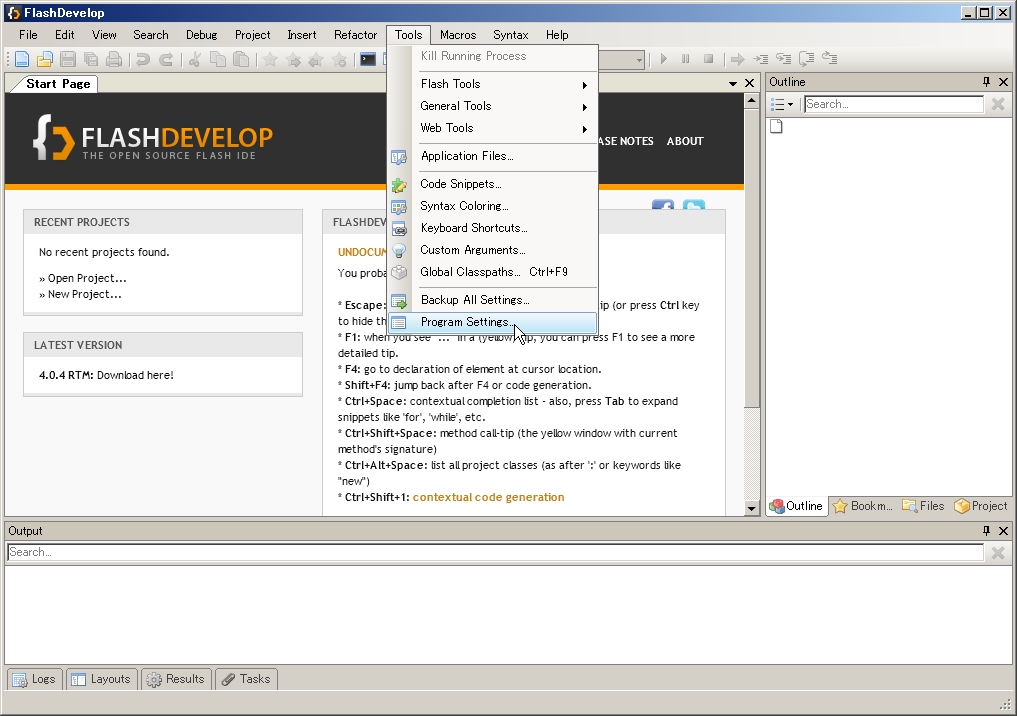1017x716 pixels.
Task: Expand the Web Tools submenu
Action: tap(493, 128)
